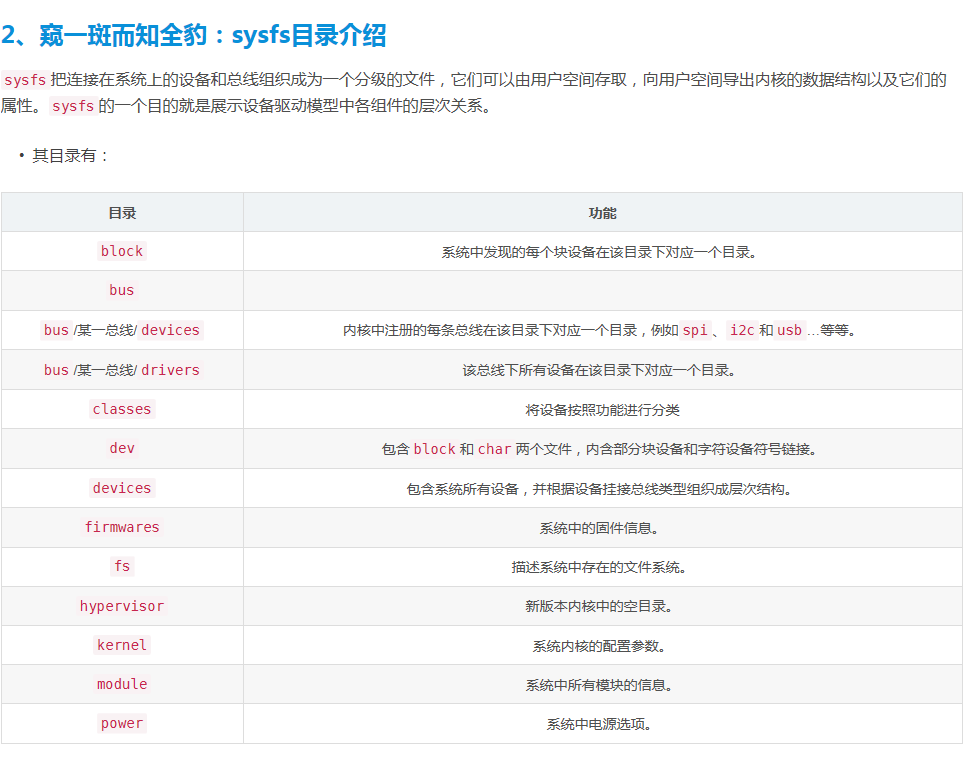
Task: Click the 'bus/某一总线/devices' cell
Action: 122,330
